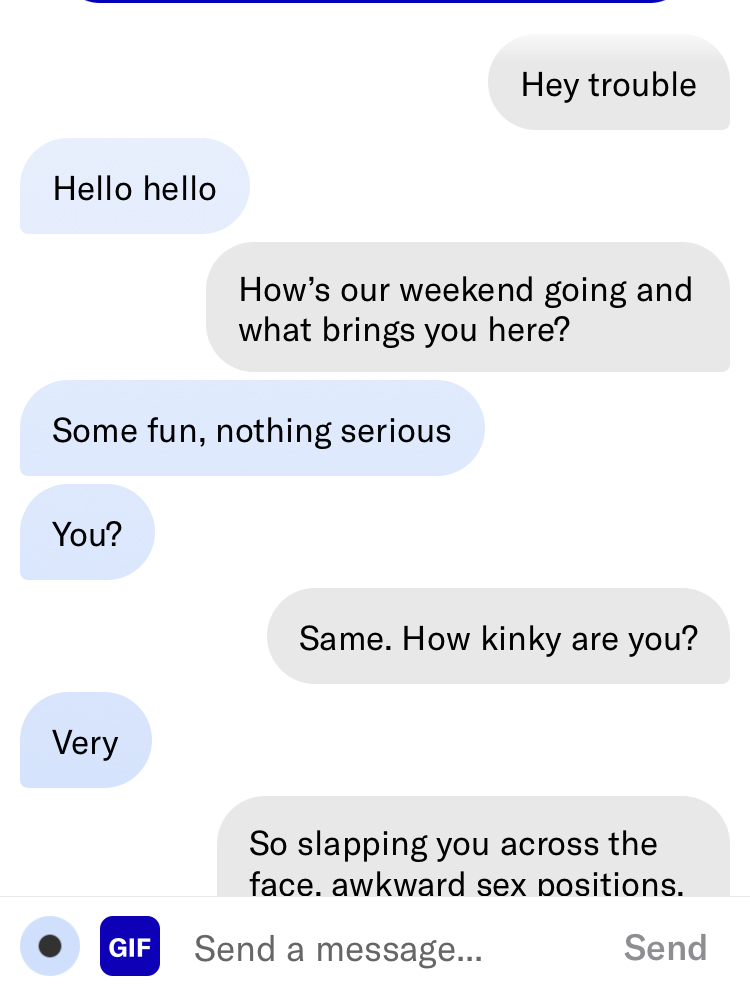
Task: Select the "Hello hello" received message
Action: [135, 186]
